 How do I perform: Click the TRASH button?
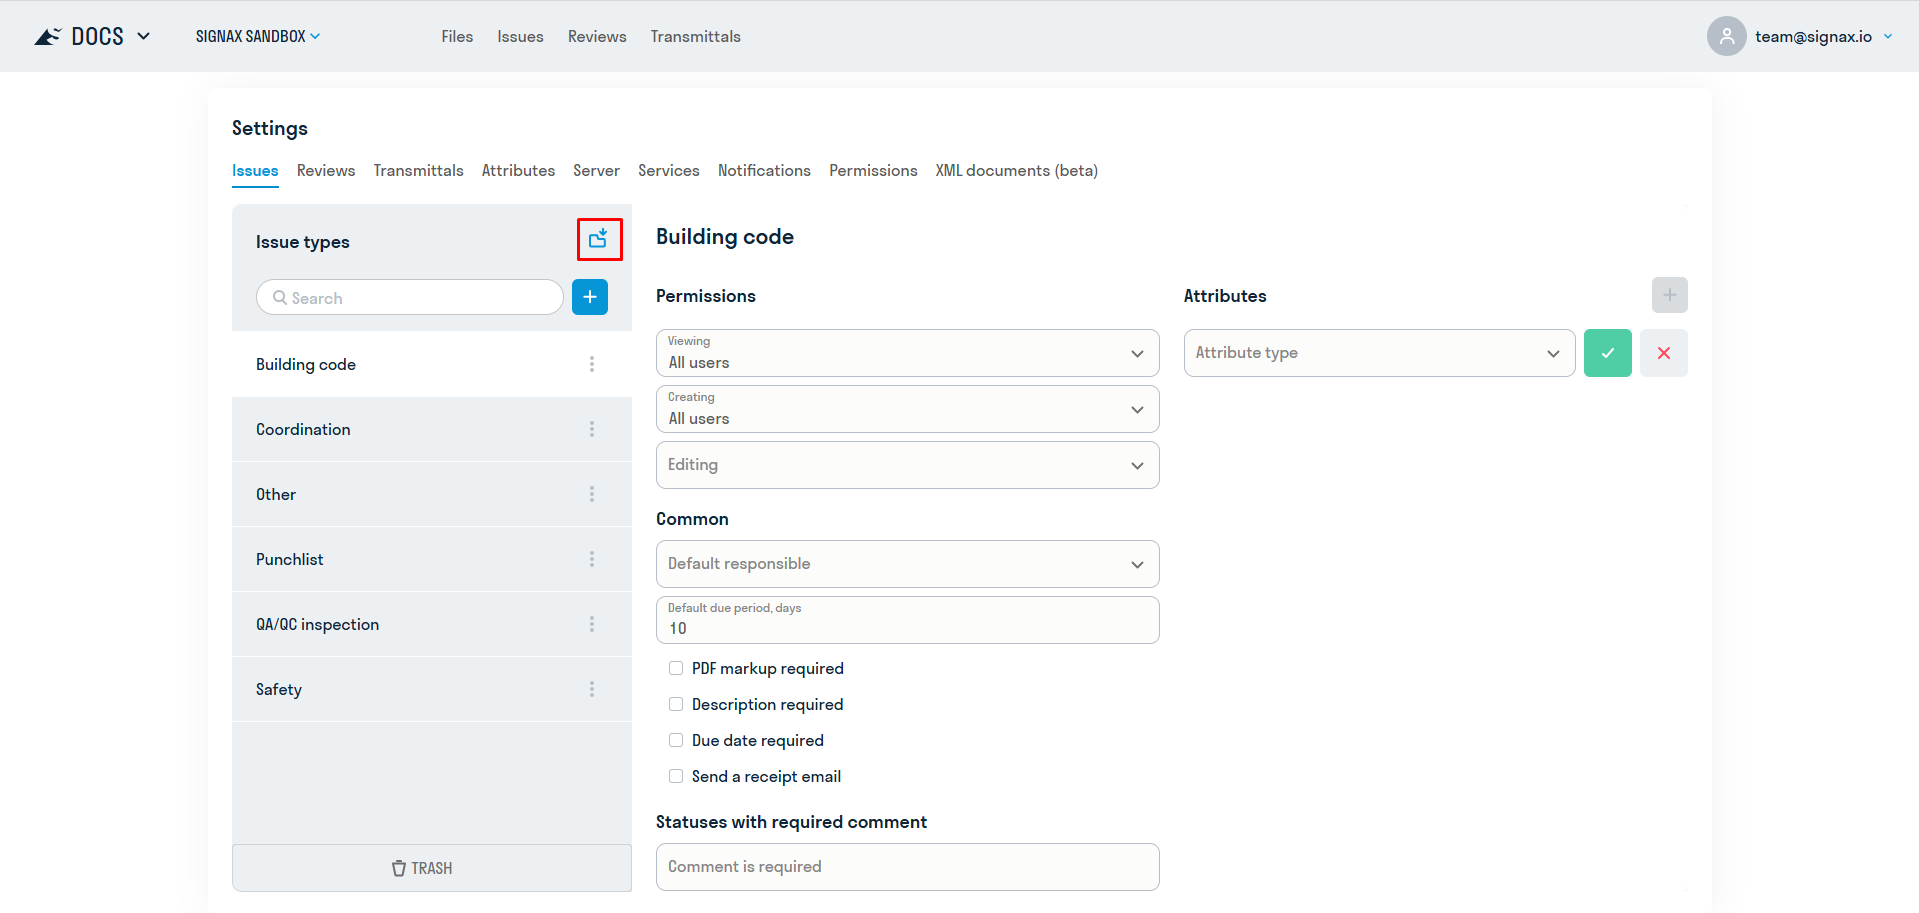click(x=432, y=868)
